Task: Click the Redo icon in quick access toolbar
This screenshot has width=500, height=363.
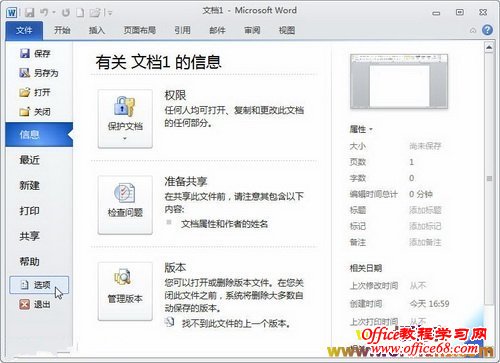Action: pyautogui.click(x=66, y=13)
